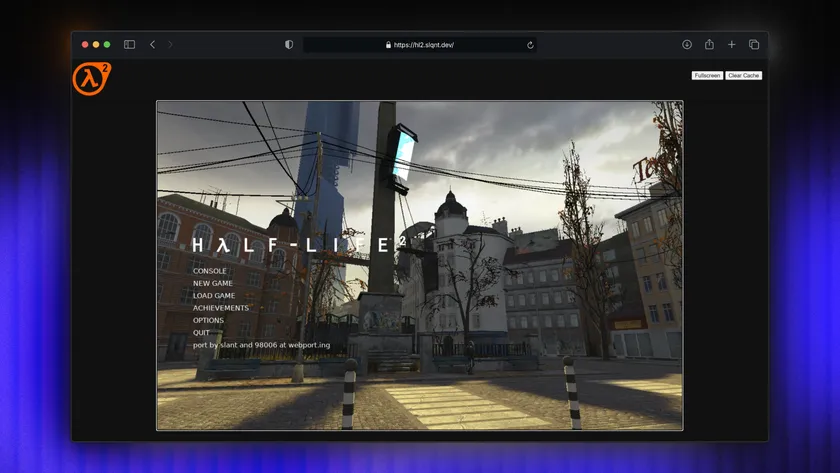
Task: Reload the page with refresh icon
Action: click(530, 45)
